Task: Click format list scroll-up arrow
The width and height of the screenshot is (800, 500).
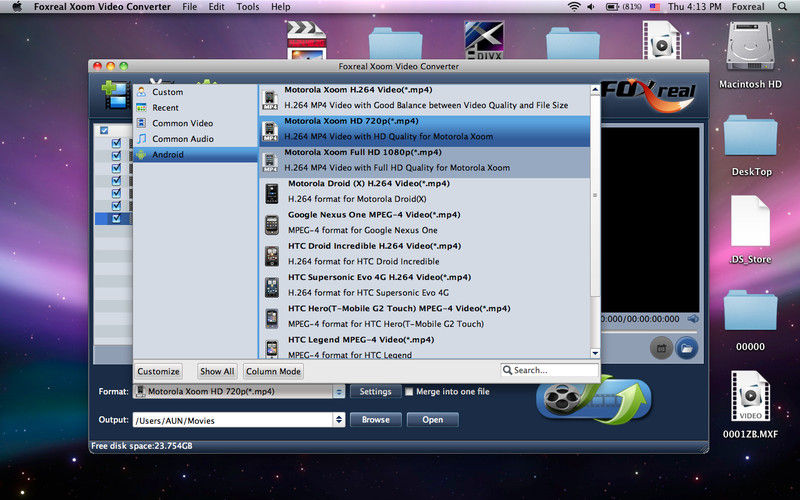Action: 595,90
